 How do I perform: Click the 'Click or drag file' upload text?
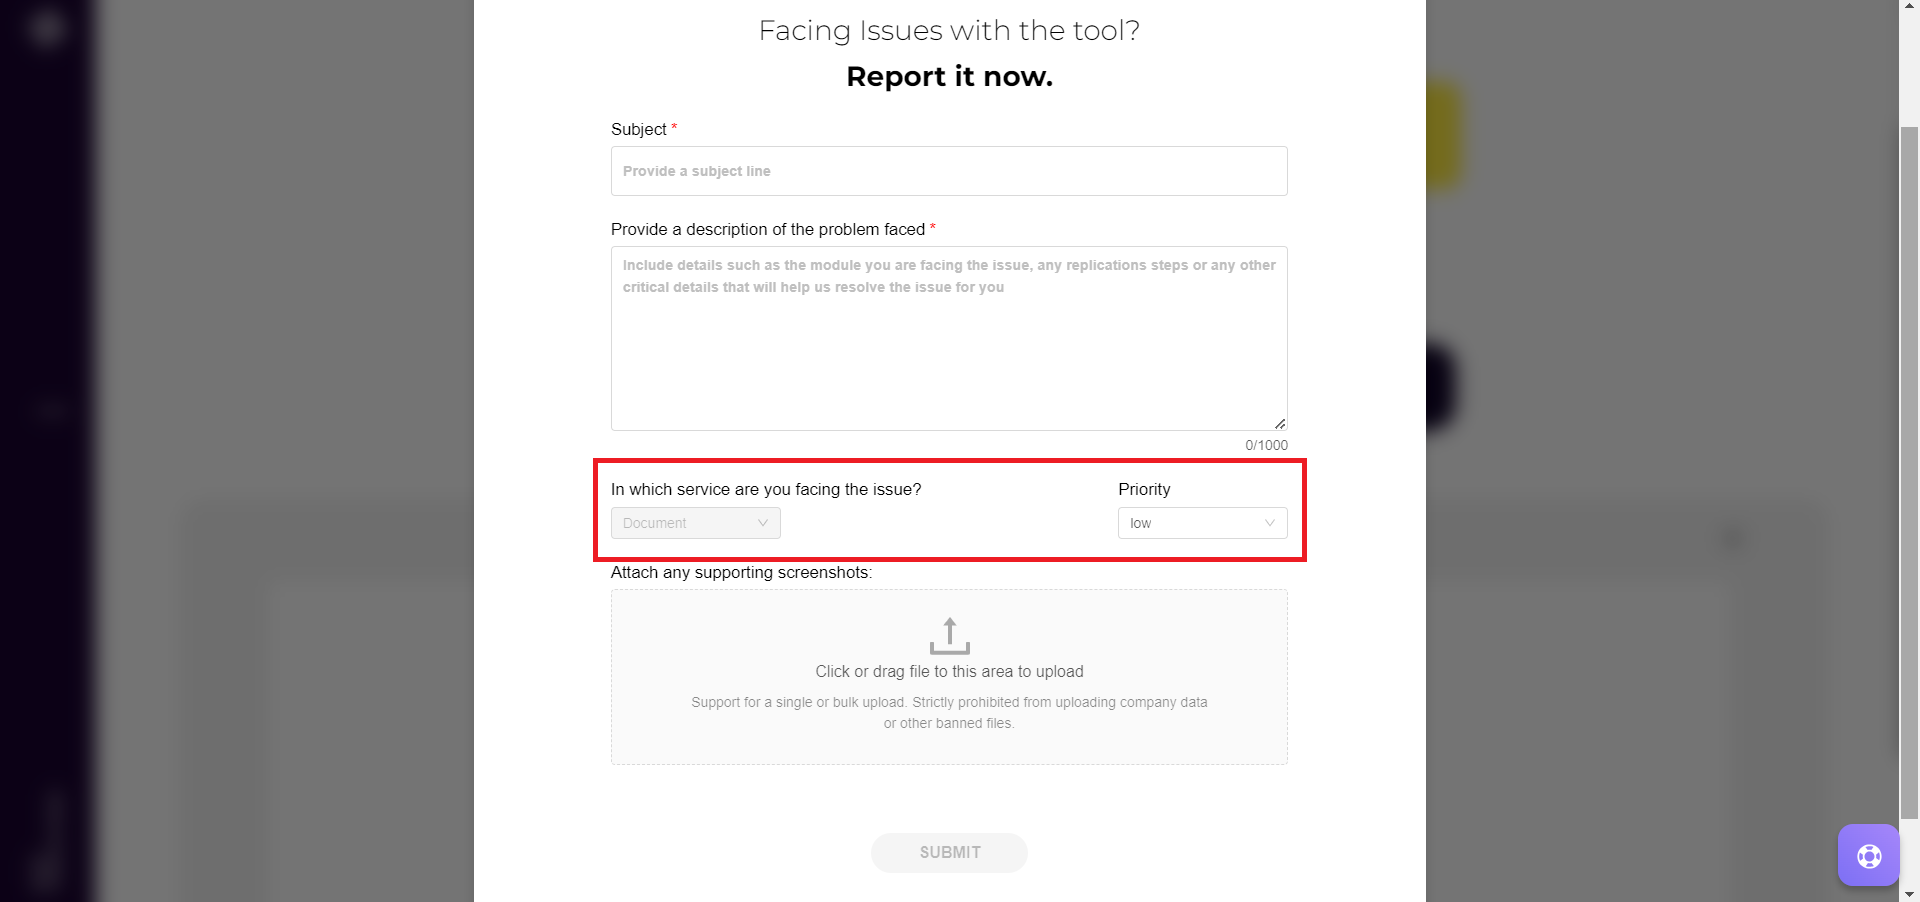949,672
